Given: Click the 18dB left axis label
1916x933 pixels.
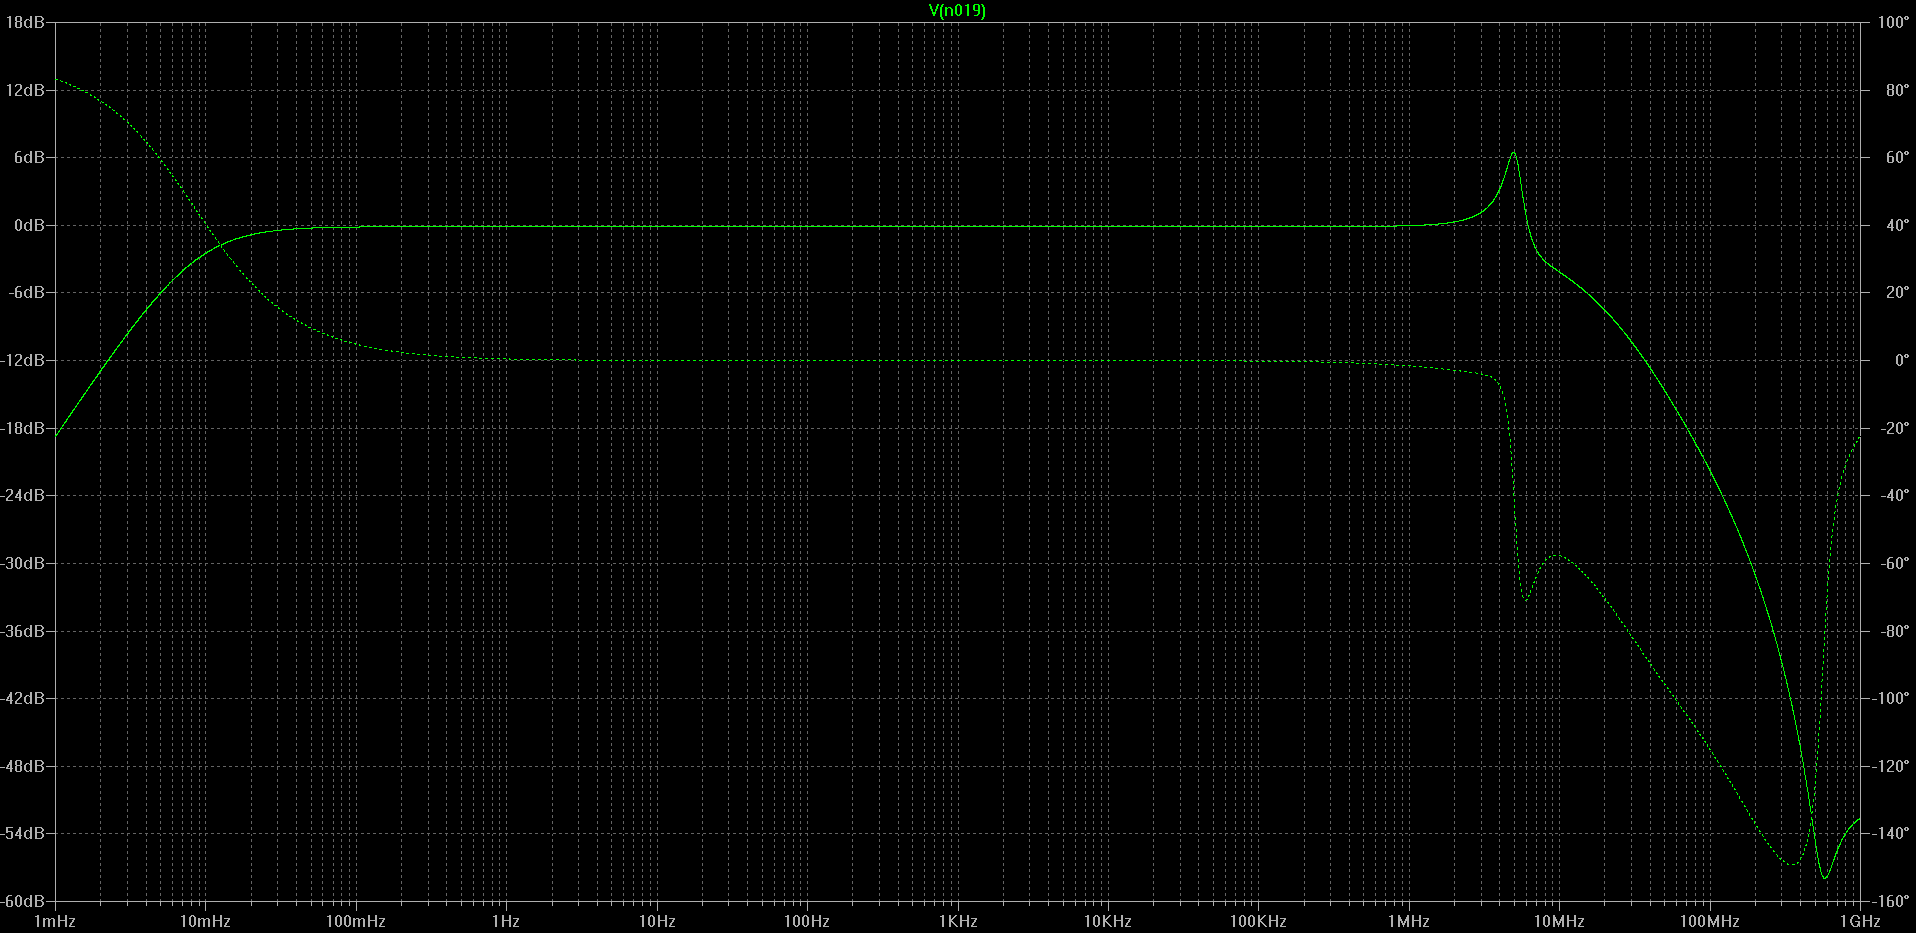Looking at the screenshot, I should [x=25, y=22].
